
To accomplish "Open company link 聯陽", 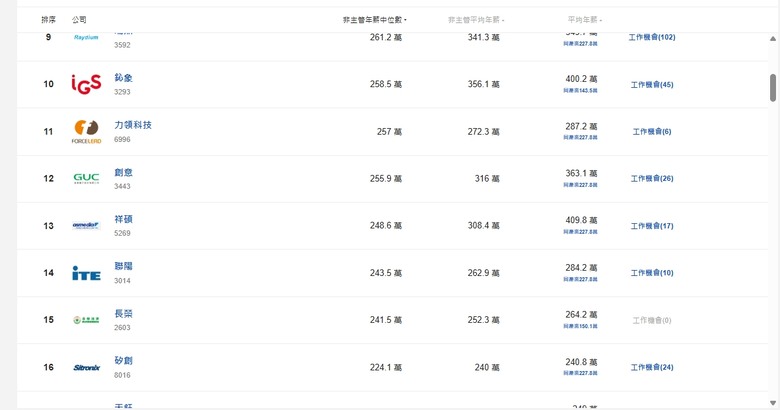I will click(123, 266).
